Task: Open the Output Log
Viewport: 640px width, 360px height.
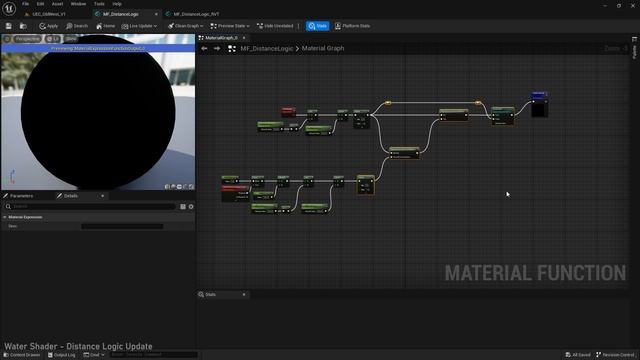Action: pos(62,355)
